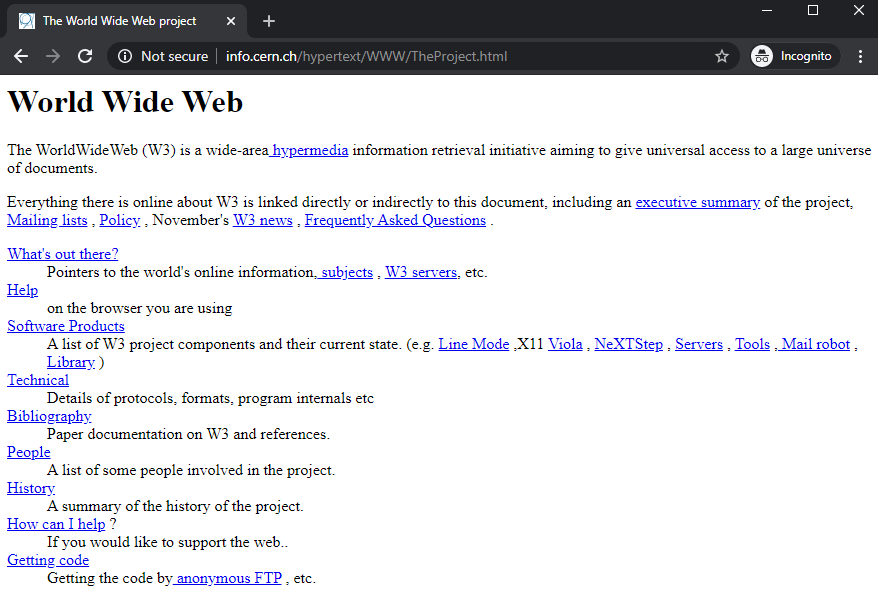Open the Chrome three-dot menu

(861, 56)
